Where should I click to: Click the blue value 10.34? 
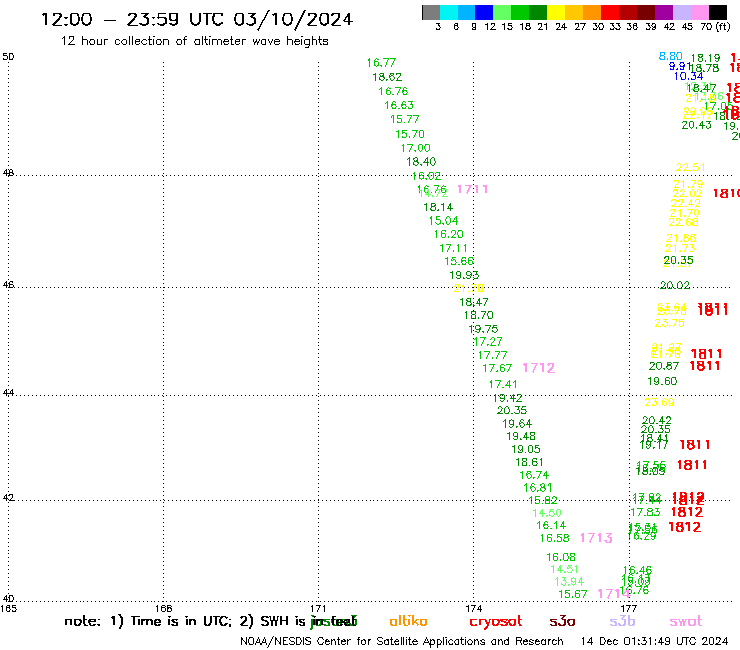pos(689,76)
